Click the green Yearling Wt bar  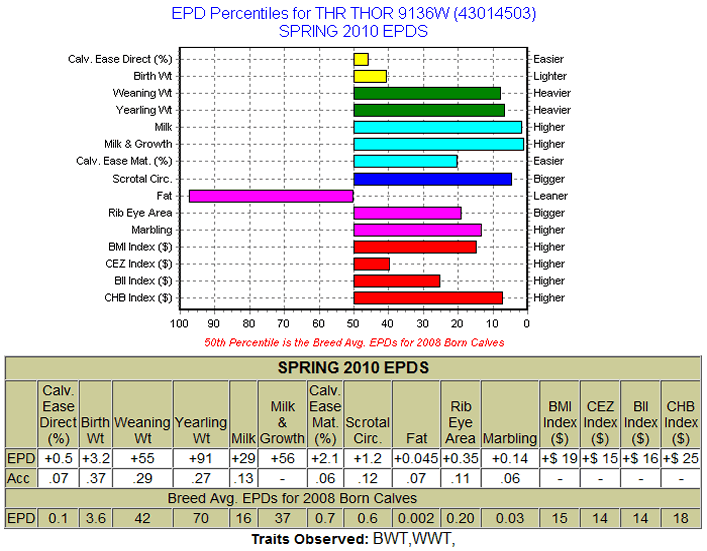pyautogui.click(x=429, y=110)
